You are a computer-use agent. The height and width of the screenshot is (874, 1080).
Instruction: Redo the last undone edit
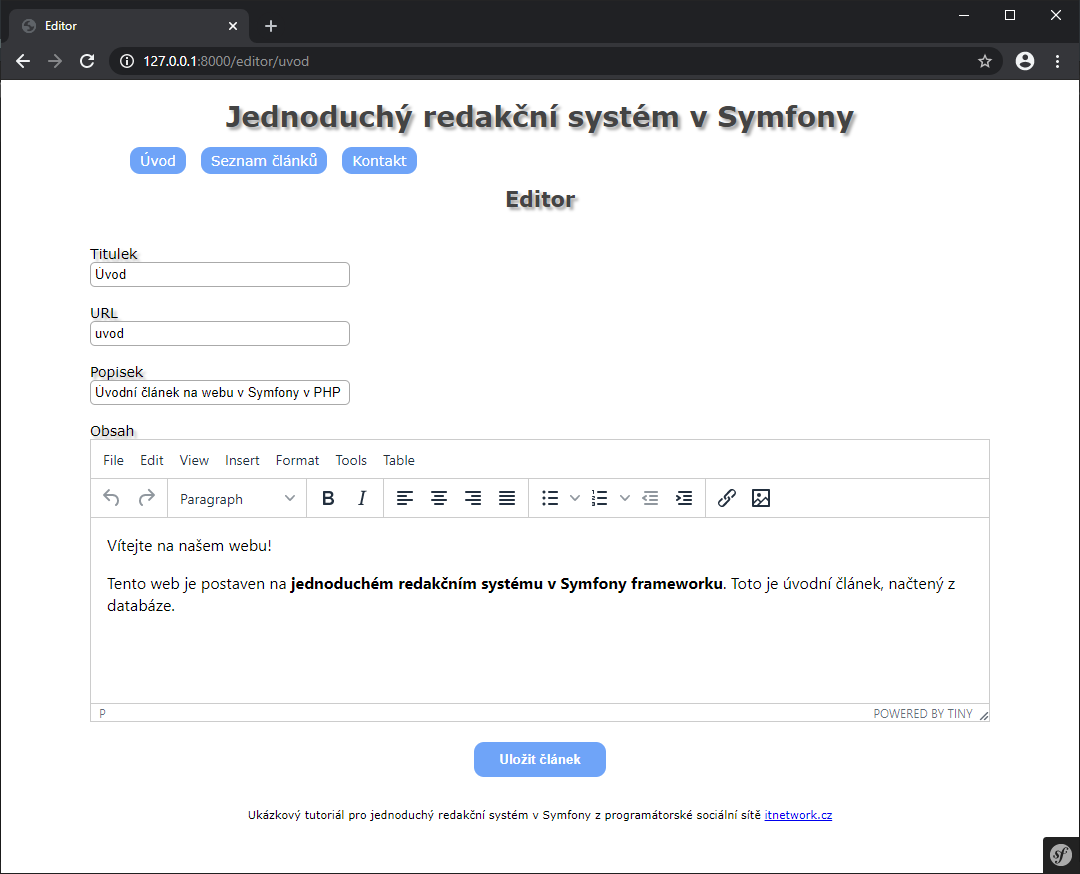pyautogui.click(x=147, y=498)
